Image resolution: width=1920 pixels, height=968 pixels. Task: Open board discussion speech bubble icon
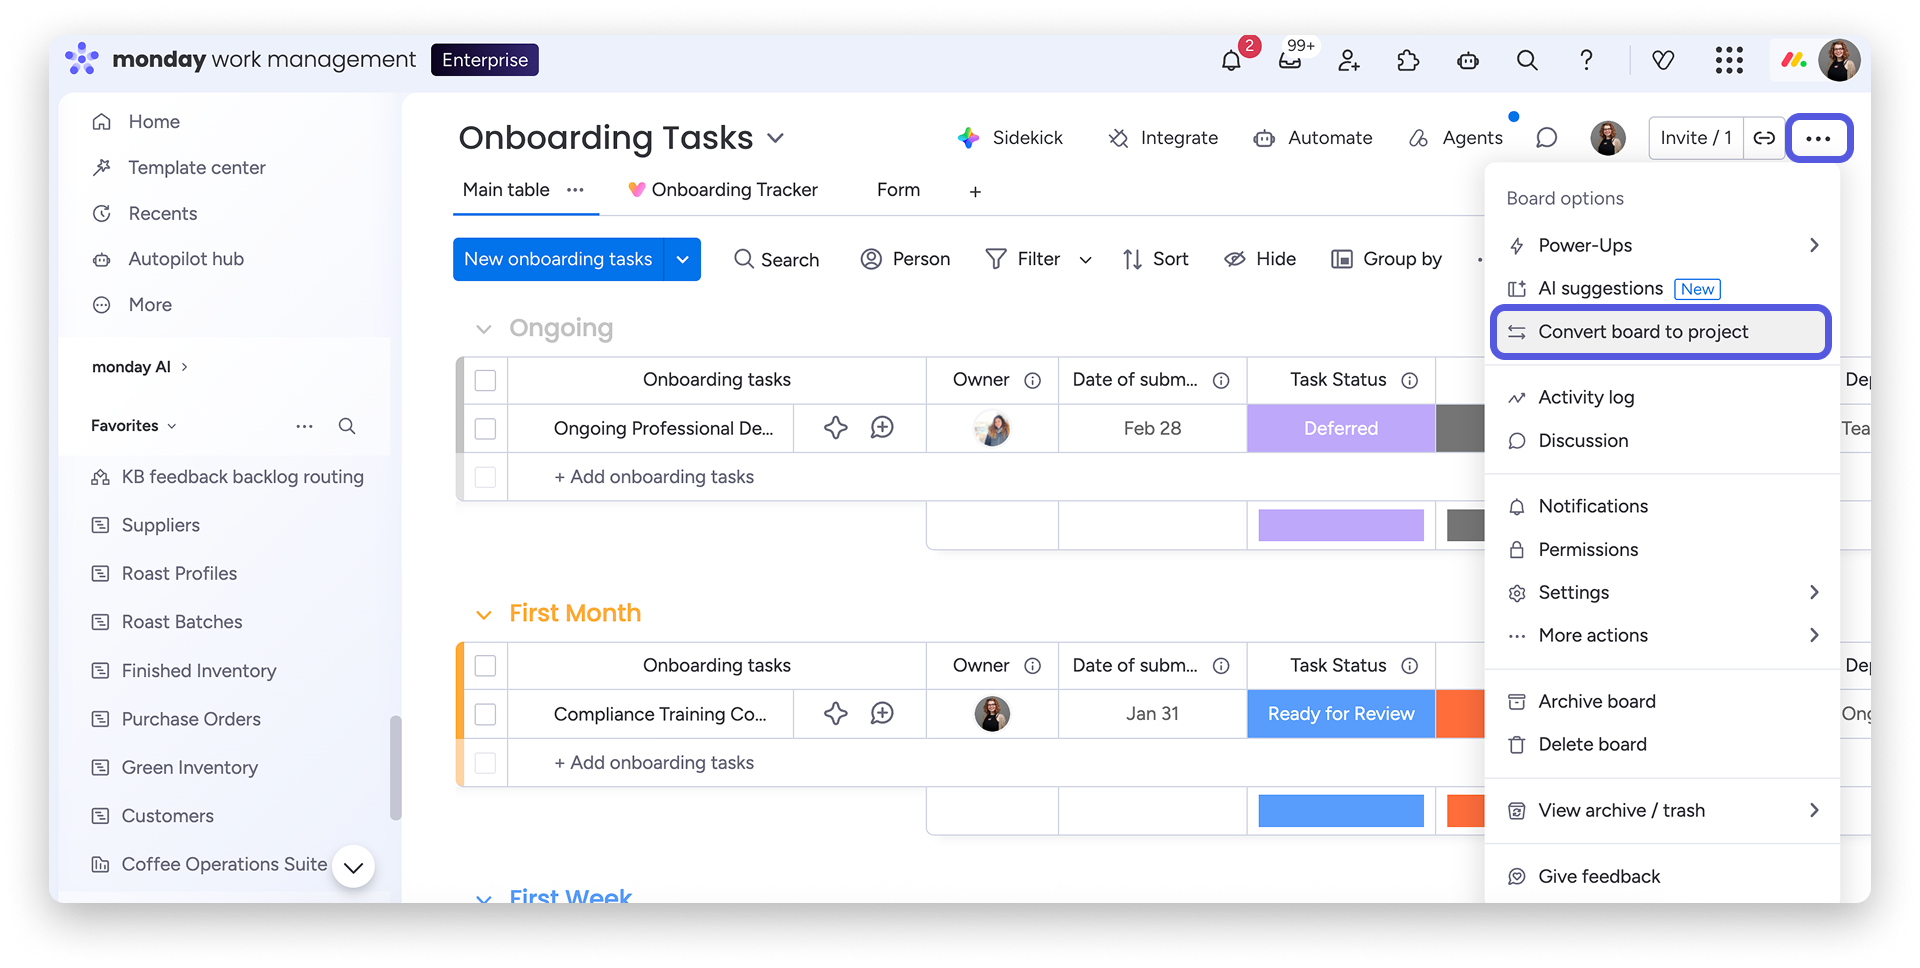[x=1546, y=138]
